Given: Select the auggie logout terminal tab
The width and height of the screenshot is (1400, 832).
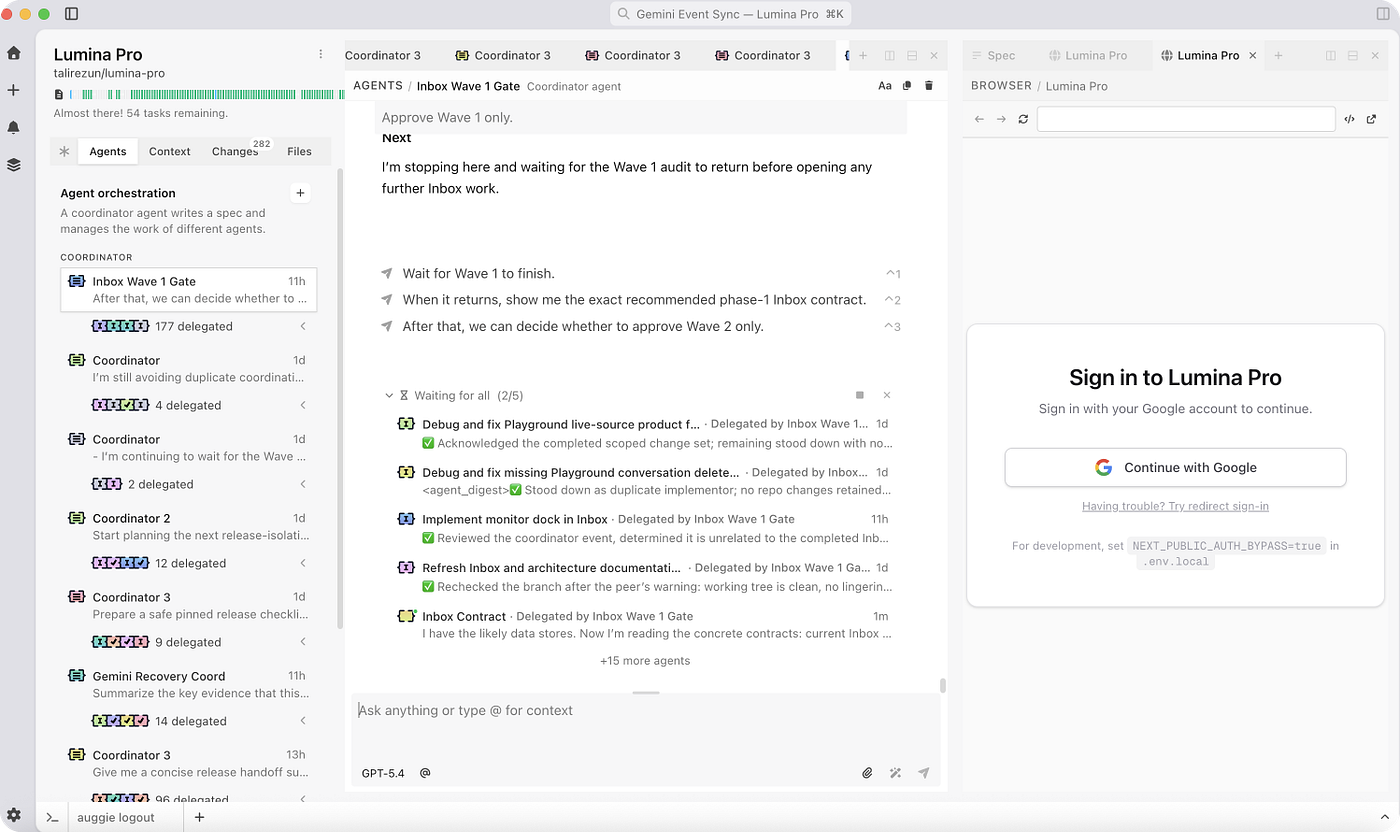Looking at the screenshot, I should [118, 817].
